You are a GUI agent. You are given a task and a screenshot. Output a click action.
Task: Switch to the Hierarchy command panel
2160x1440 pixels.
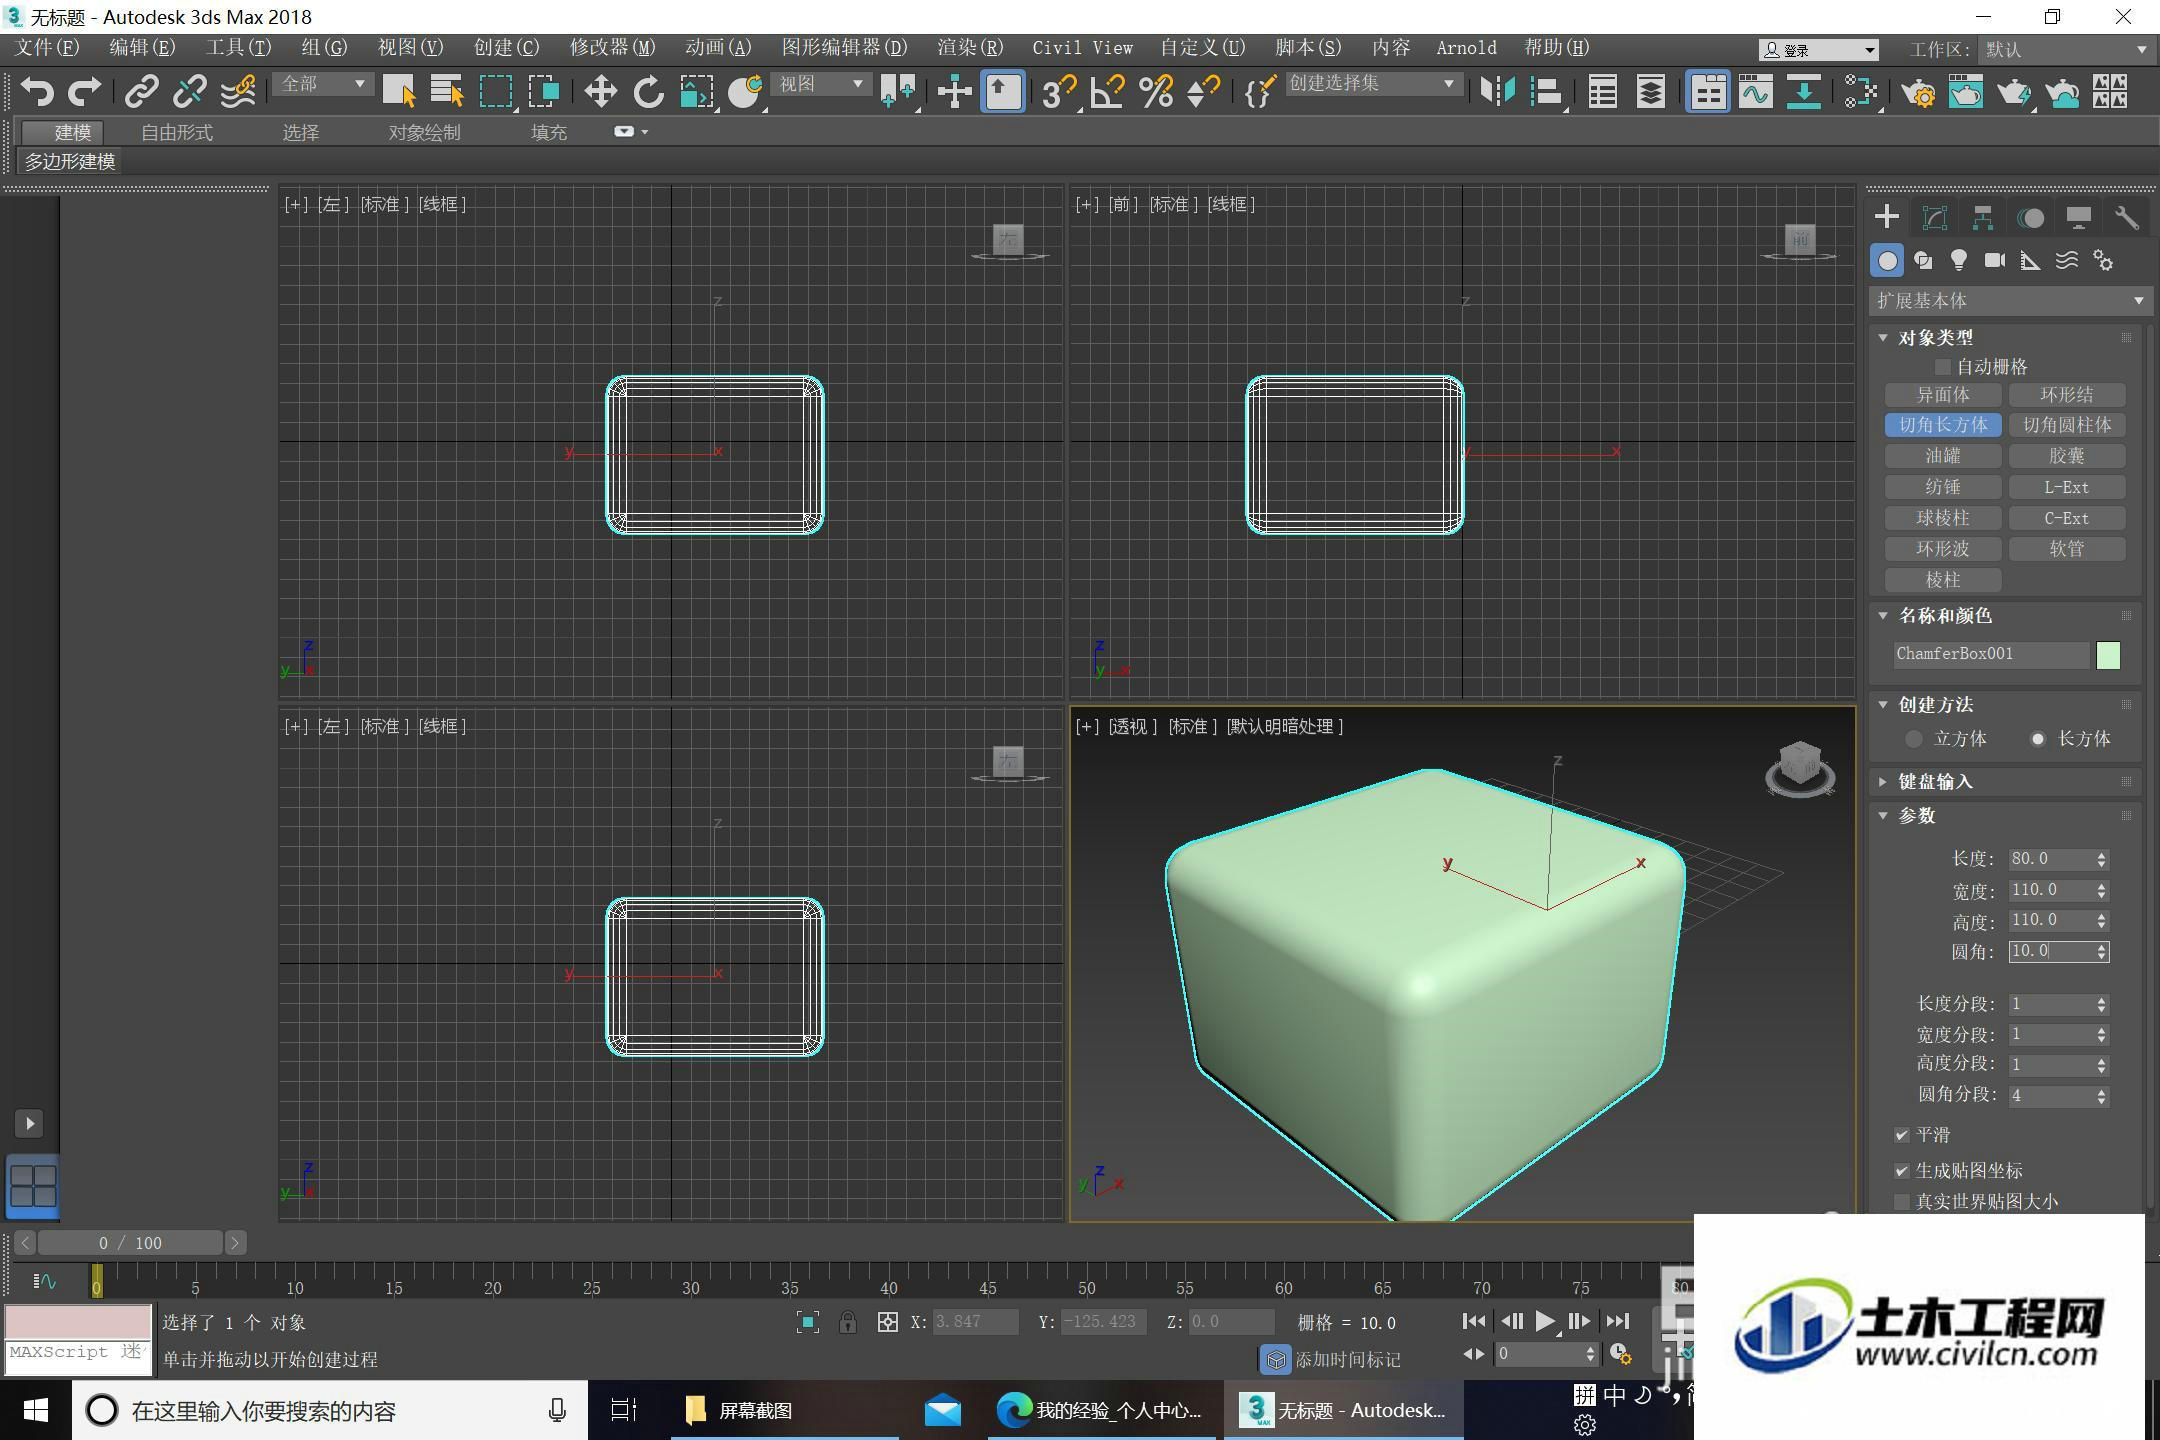click(x=1983, y=217)
